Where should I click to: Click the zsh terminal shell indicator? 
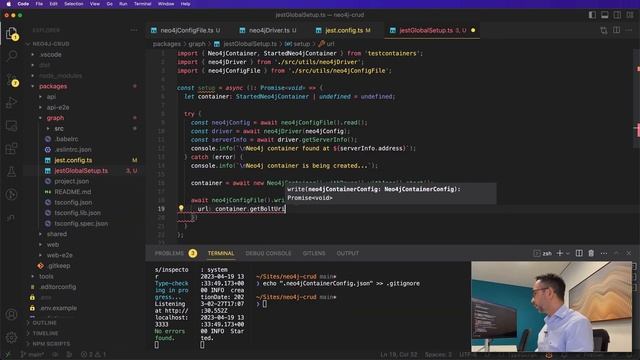(542, 253)
